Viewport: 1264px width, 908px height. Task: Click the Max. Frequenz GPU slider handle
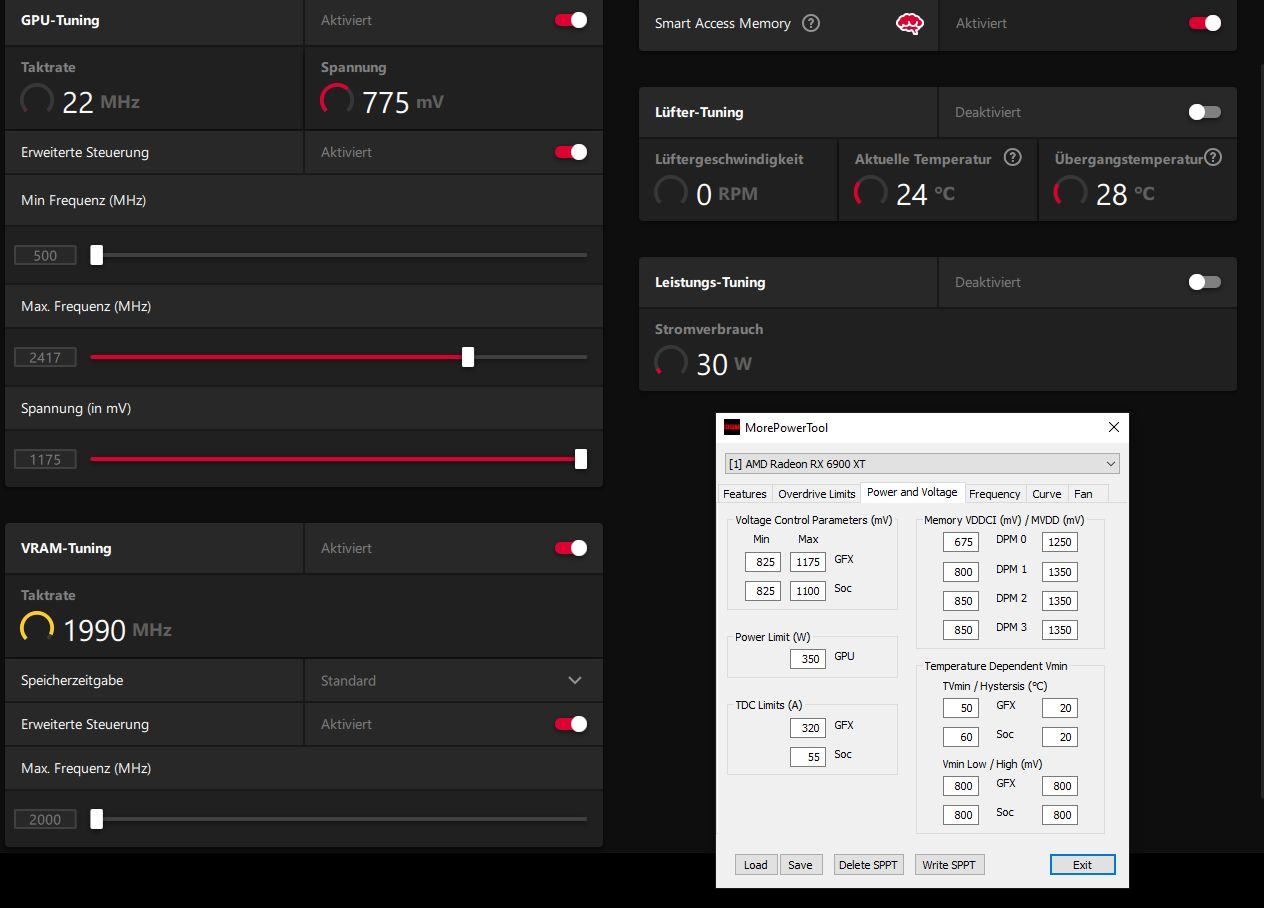(468, 357)
